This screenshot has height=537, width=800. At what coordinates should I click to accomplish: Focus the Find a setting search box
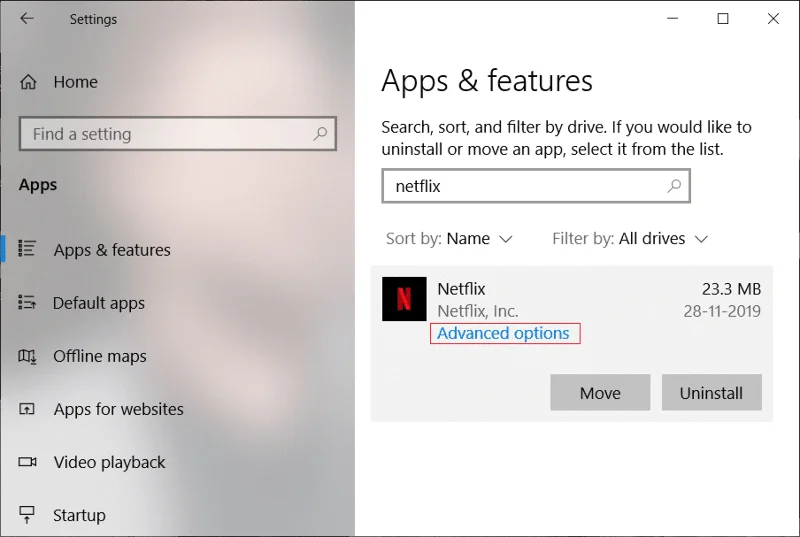(x=178, y=134)
